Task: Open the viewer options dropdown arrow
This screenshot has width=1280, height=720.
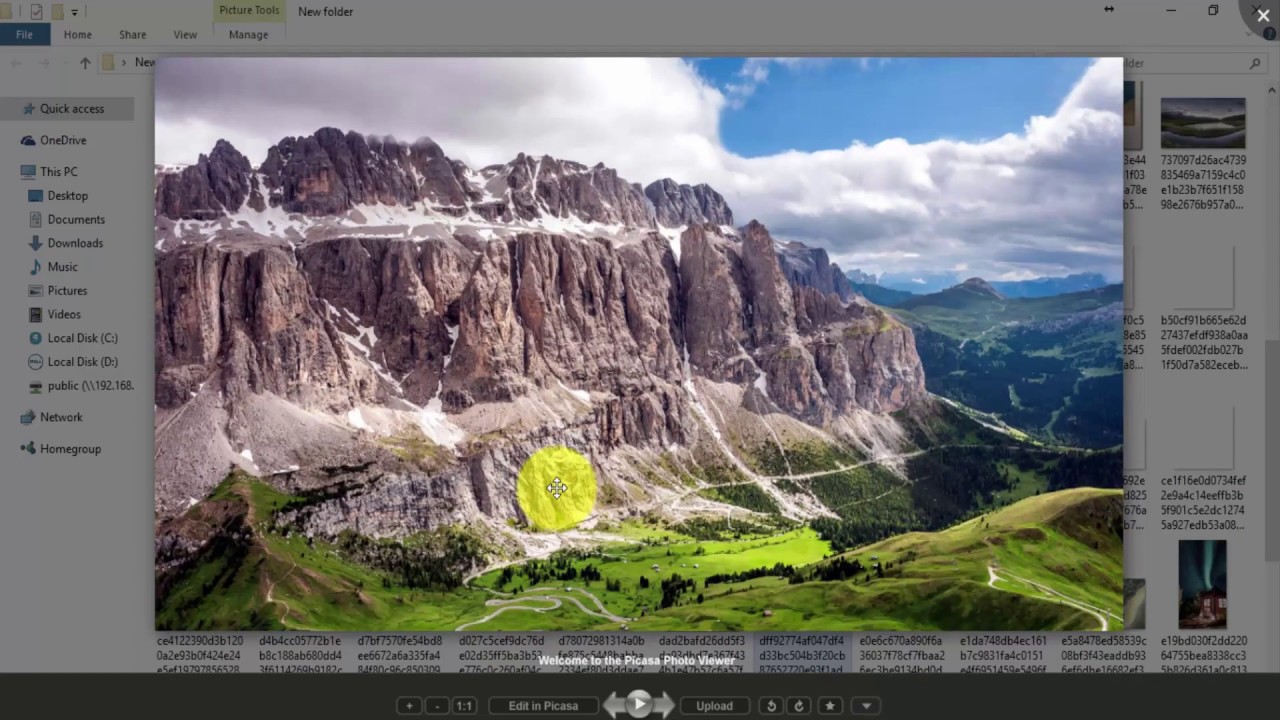Action: coord(866,706)
